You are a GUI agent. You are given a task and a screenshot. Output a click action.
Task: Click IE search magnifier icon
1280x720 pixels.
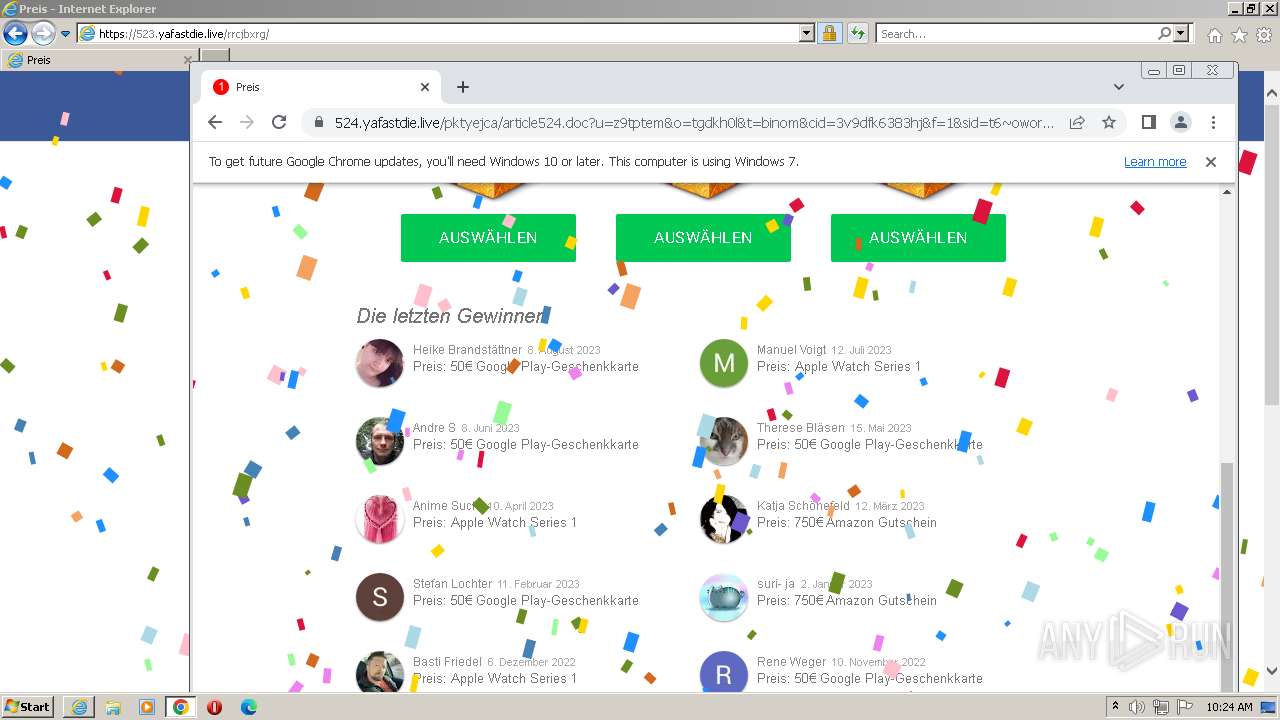click(x=1164, y=33)
